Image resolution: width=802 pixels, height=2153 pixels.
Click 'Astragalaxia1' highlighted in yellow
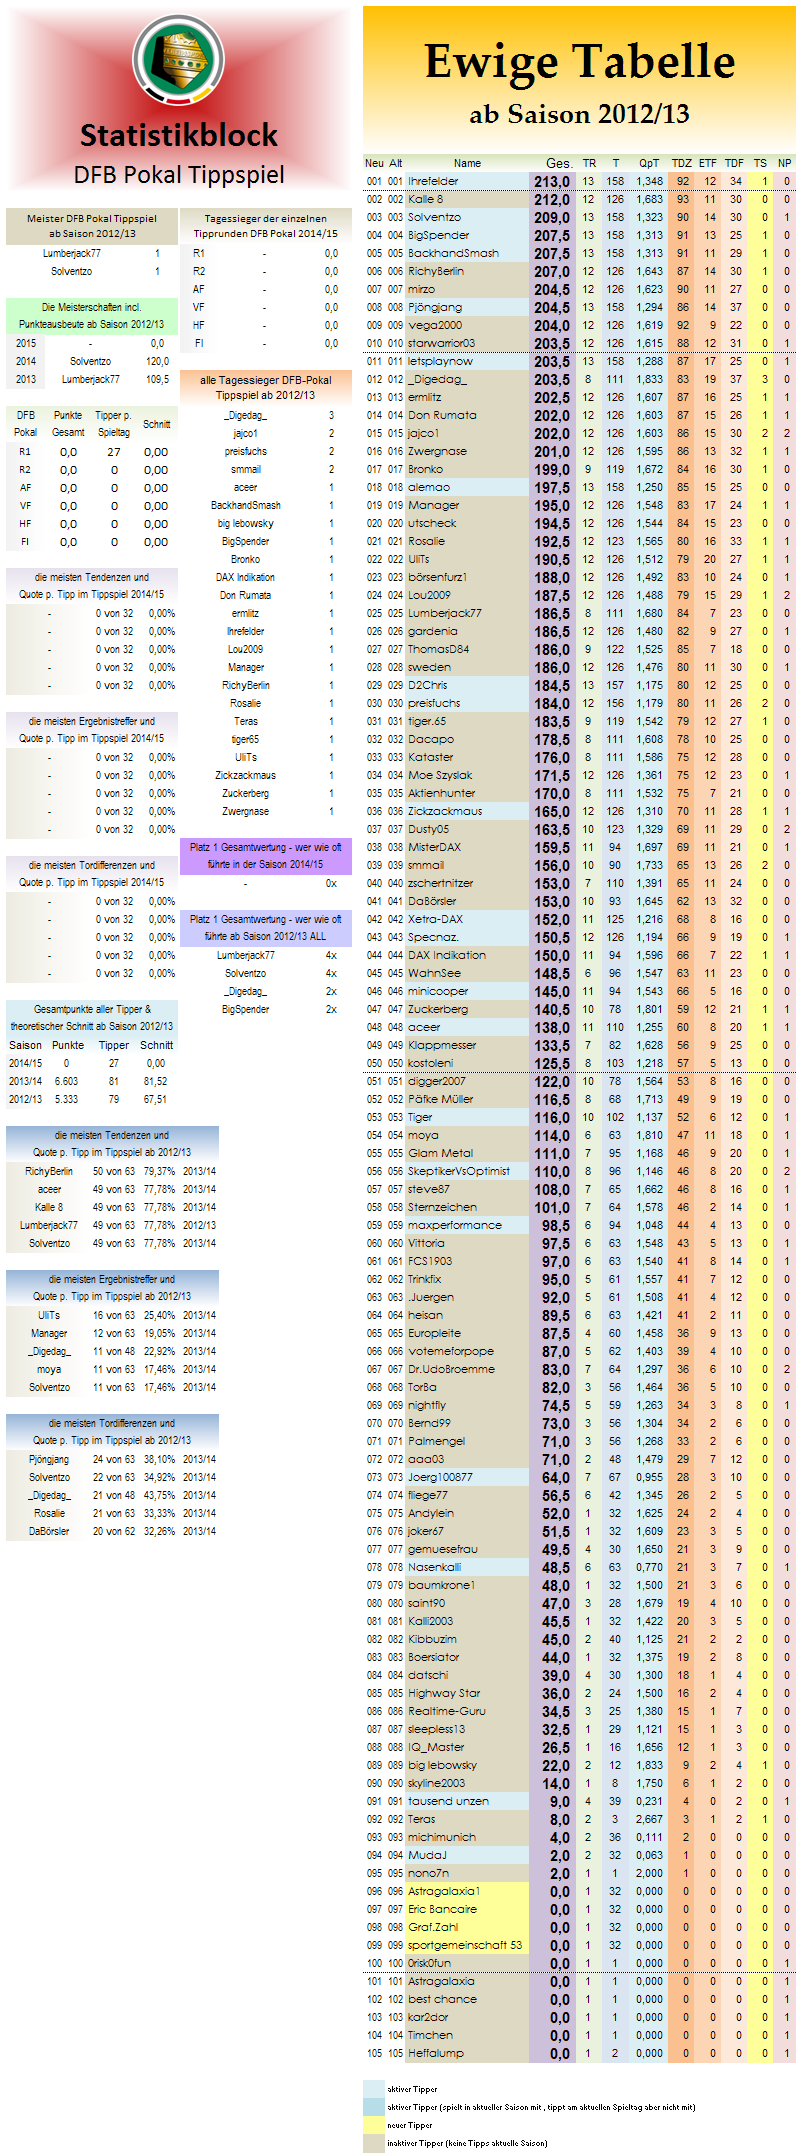point(443,1891)
